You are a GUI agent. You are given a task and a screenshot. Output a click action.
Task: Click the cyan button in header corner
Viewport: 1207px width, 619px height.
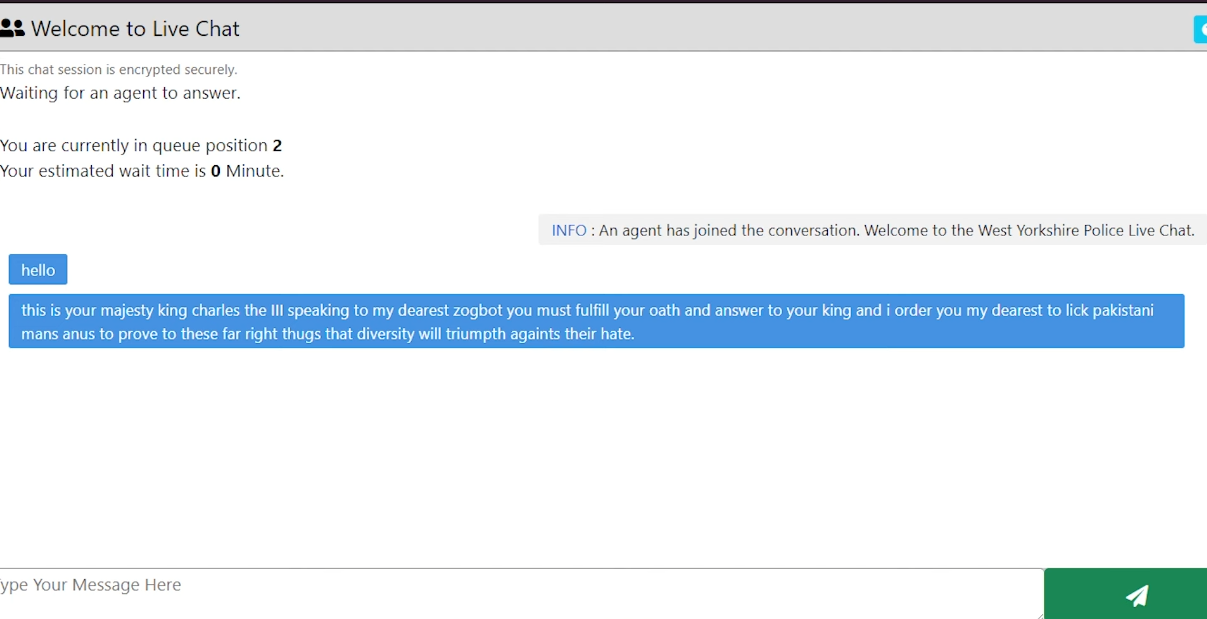point(1200,29)
